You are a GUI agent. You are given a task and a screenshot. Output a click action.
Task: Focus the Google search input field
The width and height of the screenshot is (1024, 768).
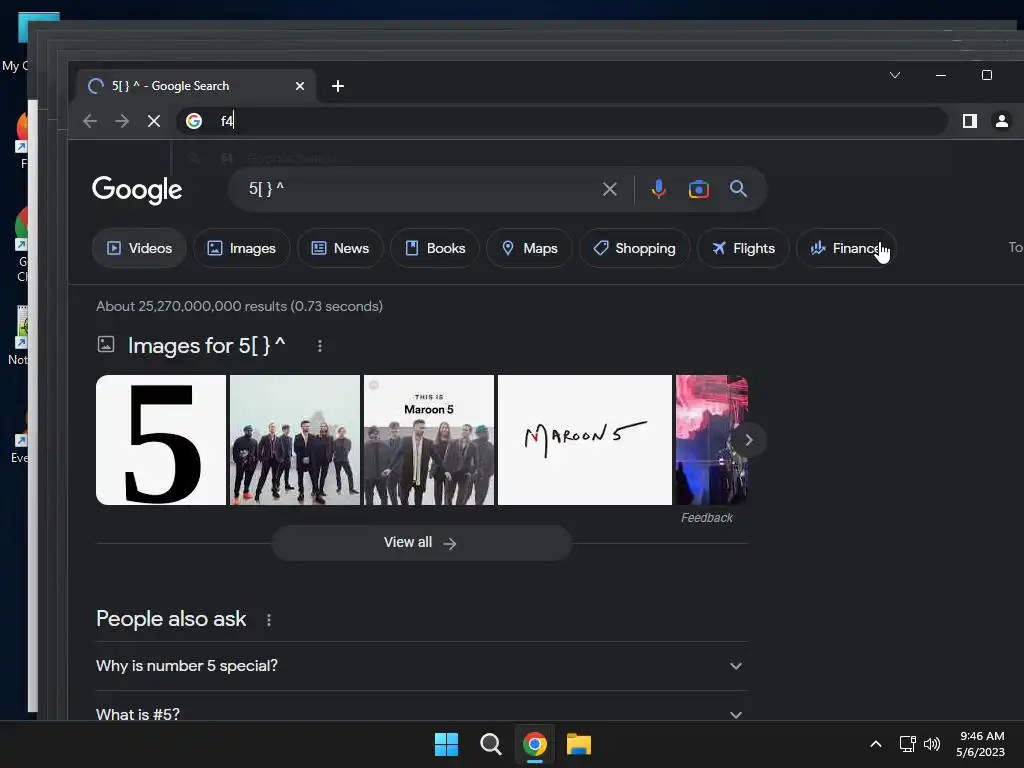tap(418, 189)
